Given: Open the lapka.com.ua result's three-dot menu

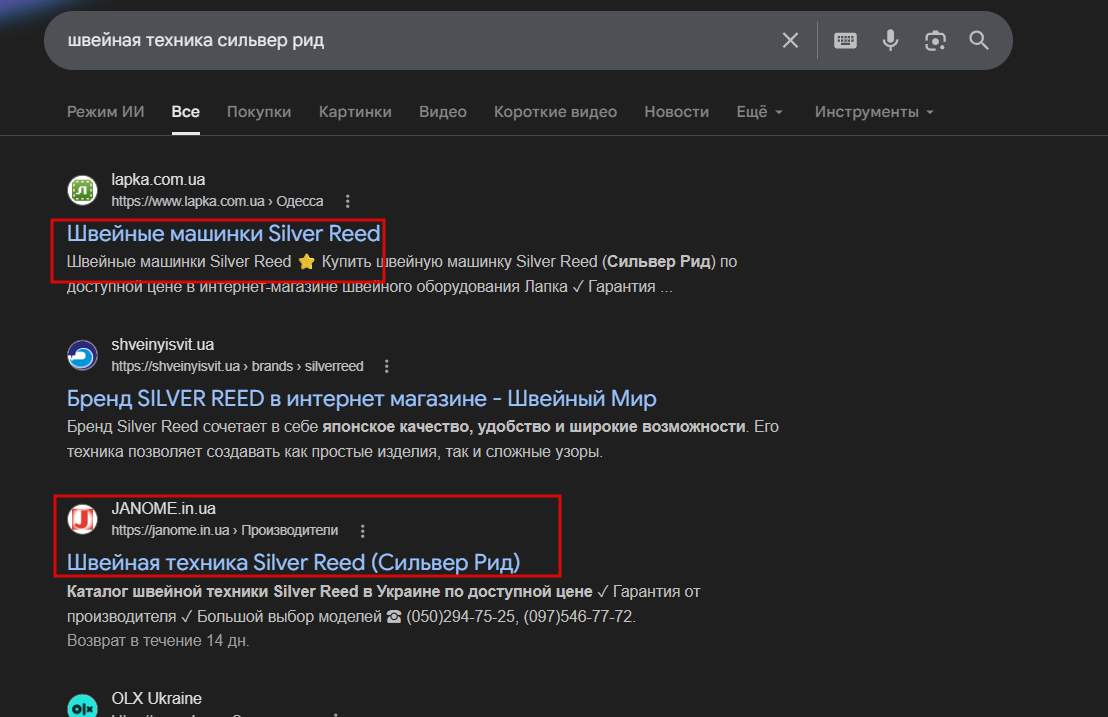Looking at the screenshot, I should click(347, 201).
